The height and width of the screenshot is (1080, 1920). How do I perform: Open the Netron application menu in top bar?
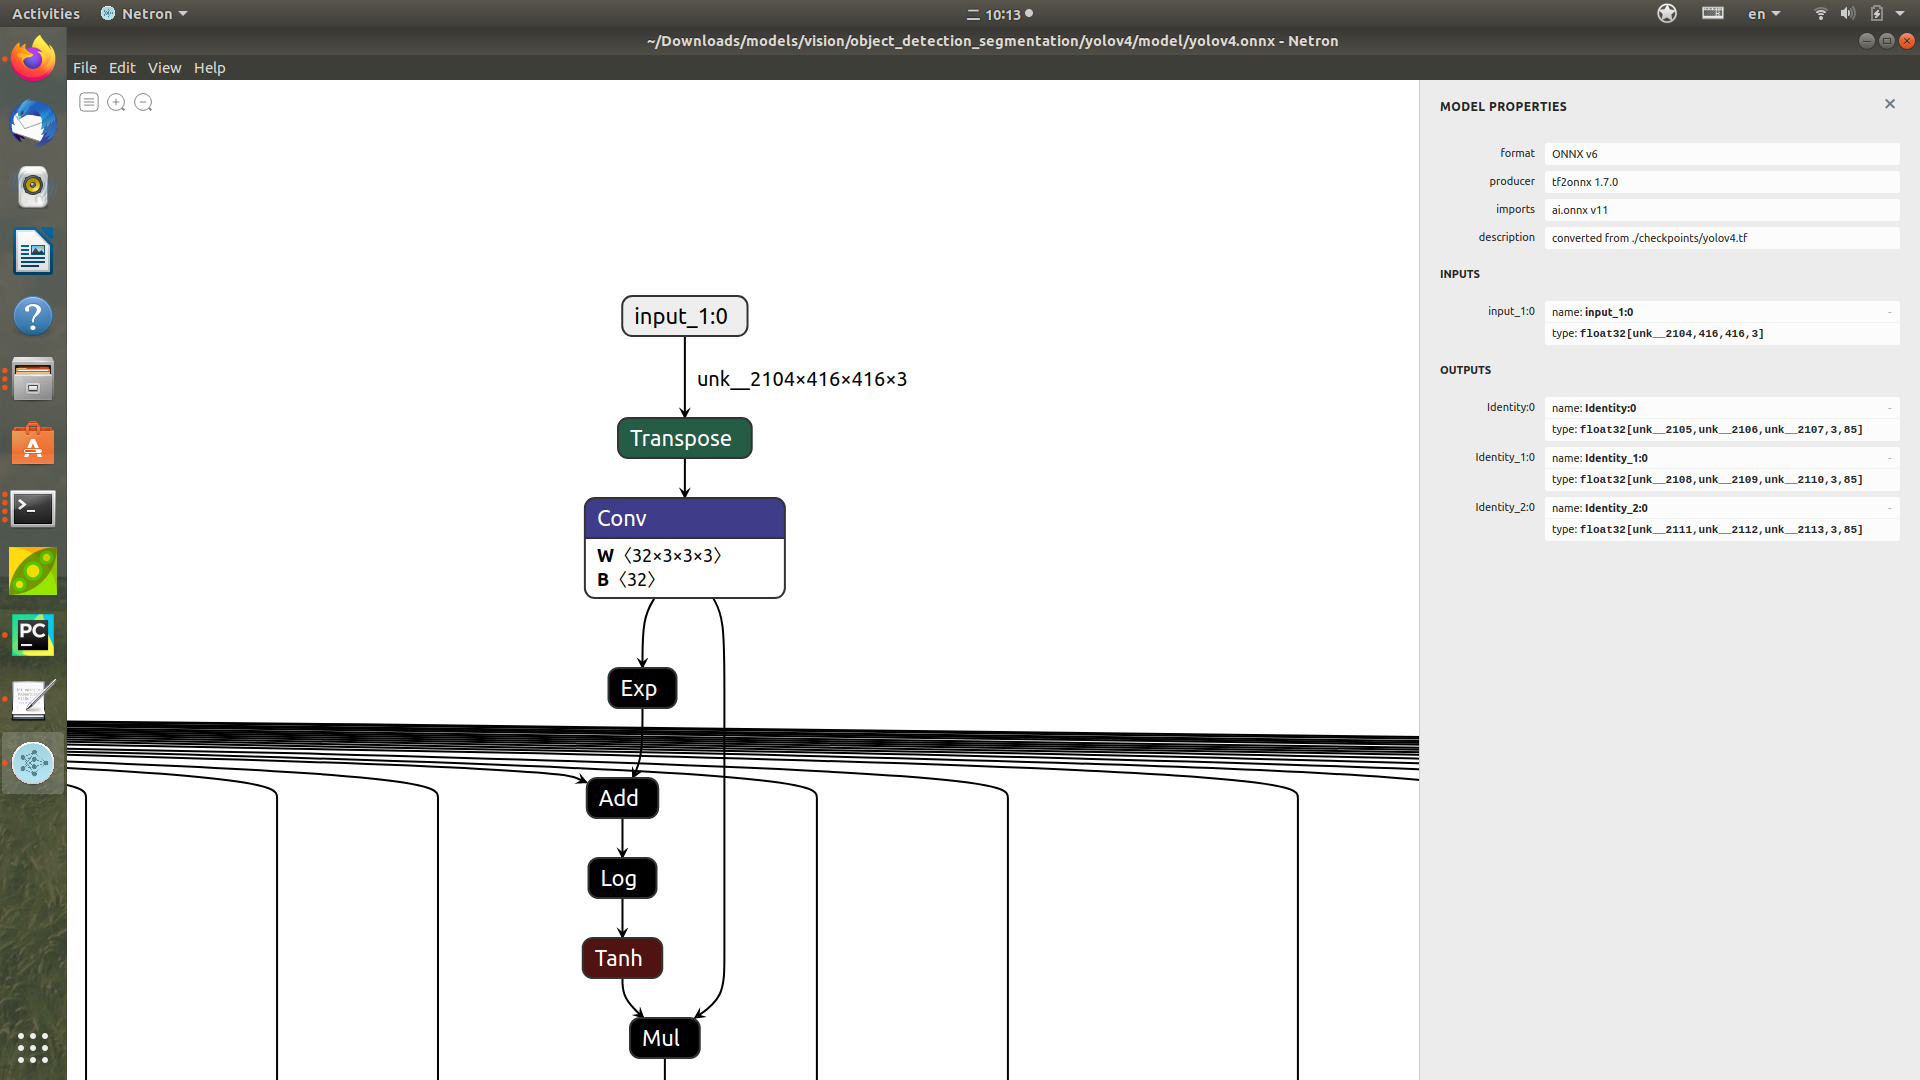[143, 13]
